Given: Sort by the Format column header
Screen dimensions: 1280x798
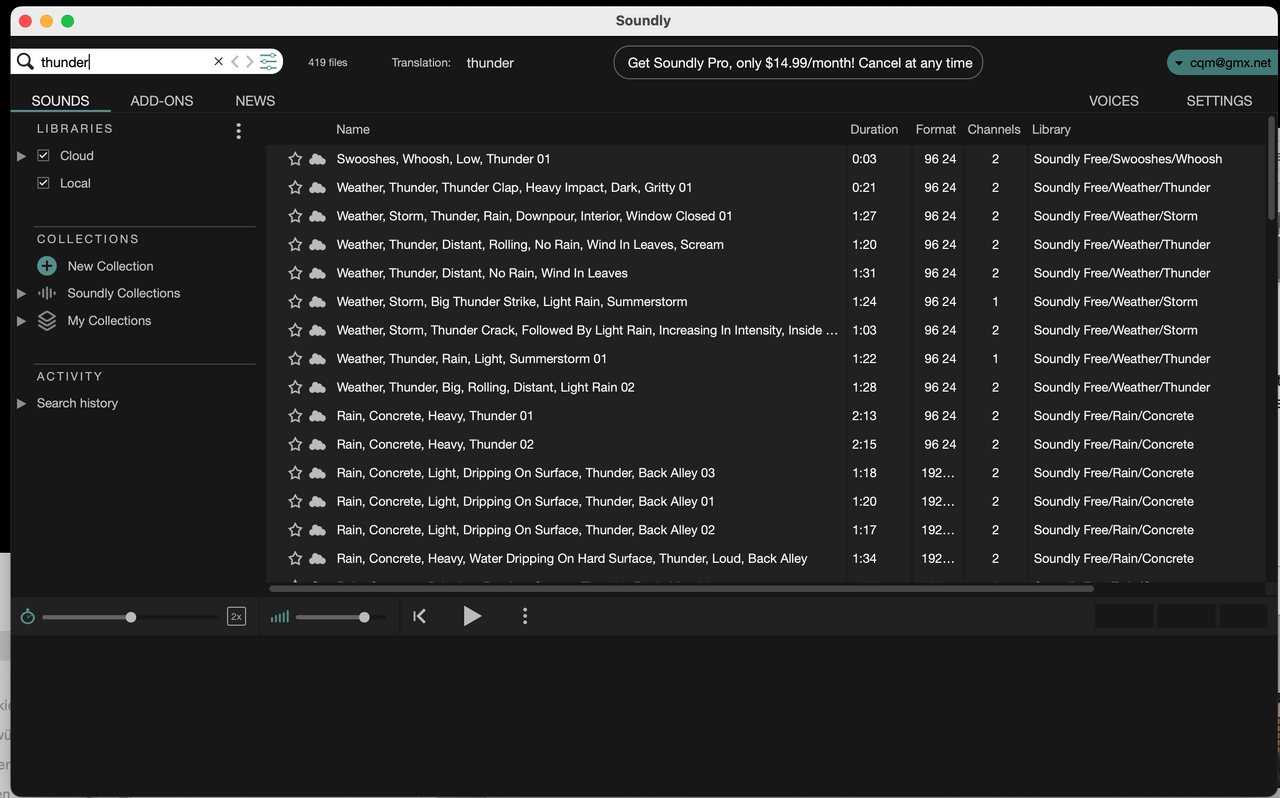Looking at the screenshot, I should pyautogui.click(x=936, y=130).
